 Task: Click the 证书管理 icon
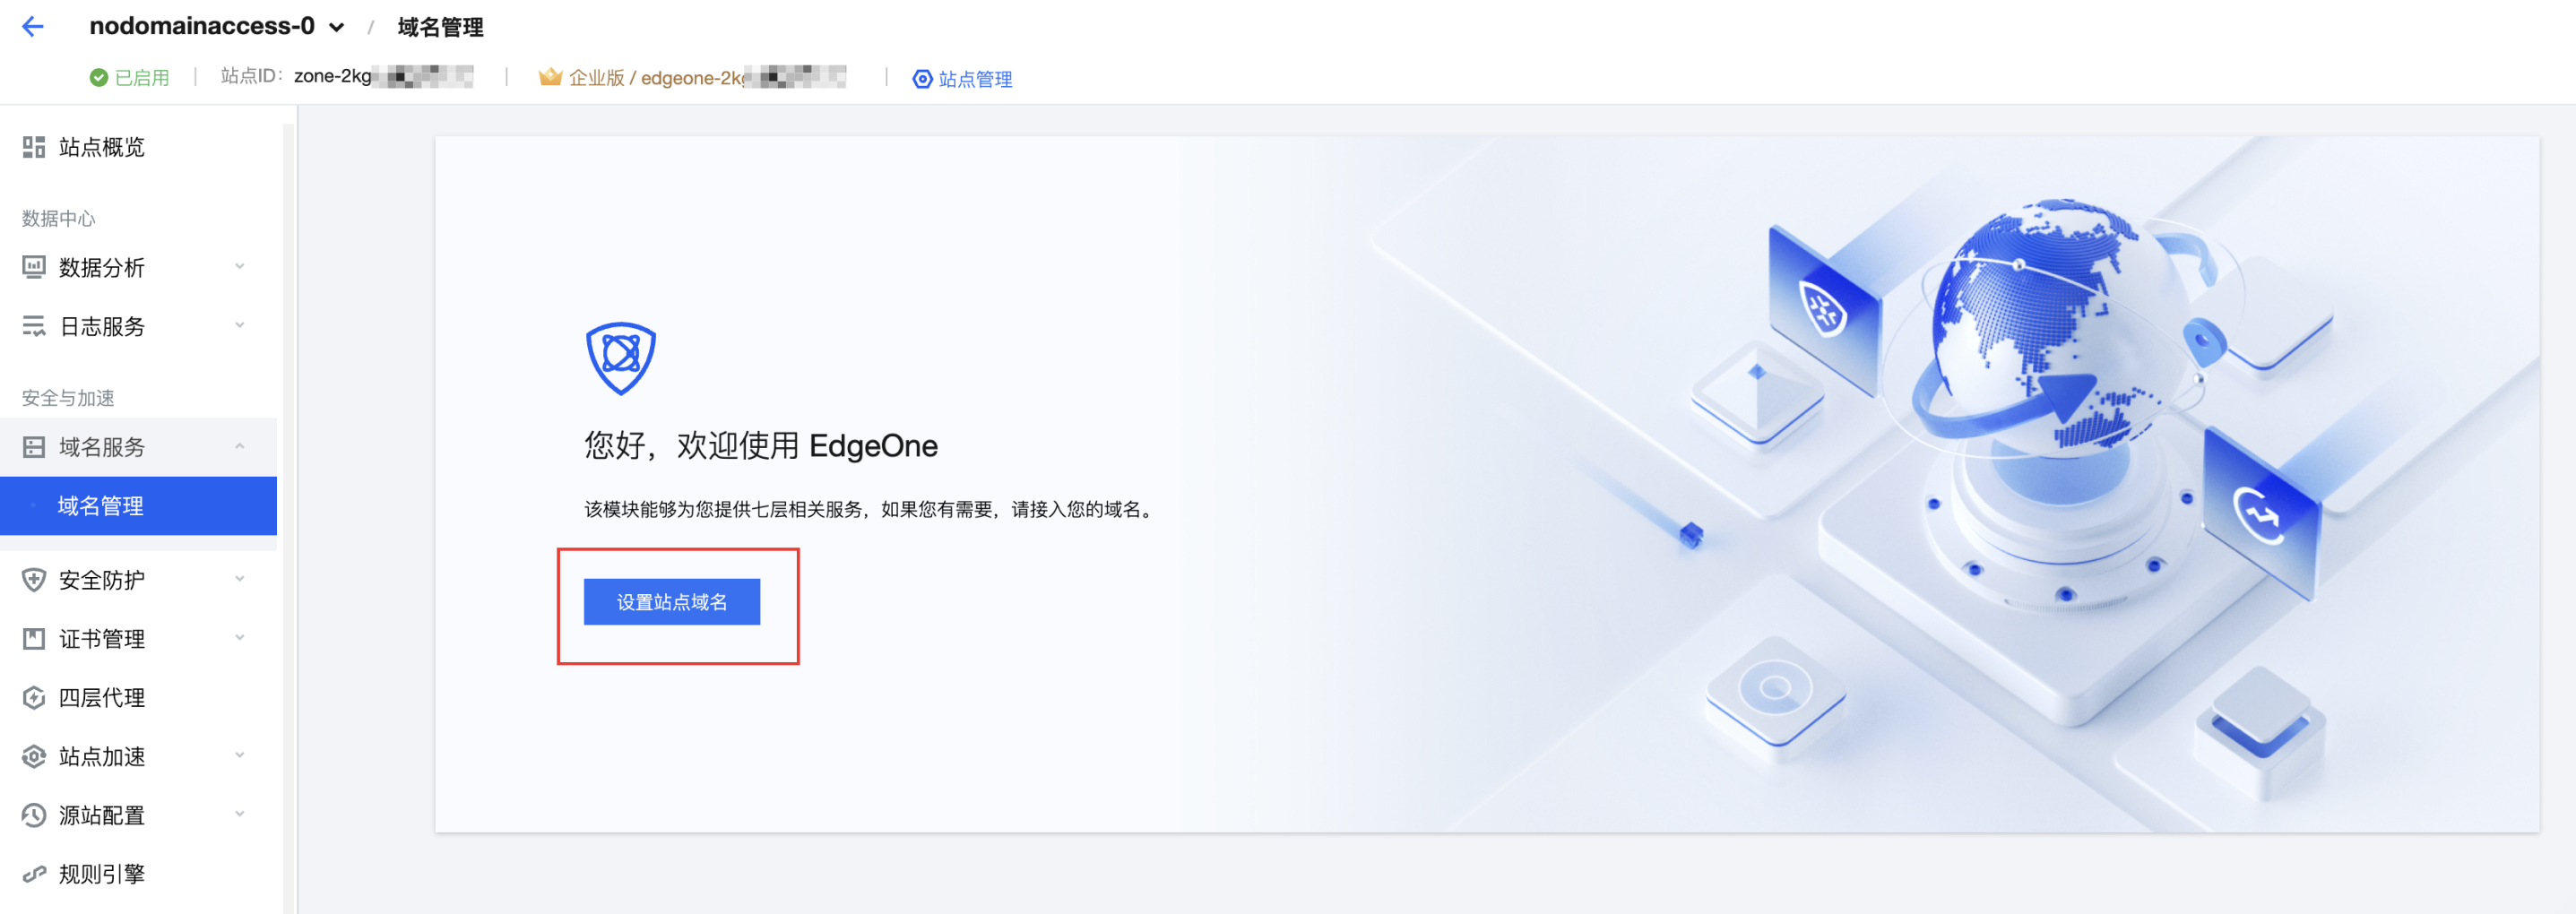pos(34,639)
